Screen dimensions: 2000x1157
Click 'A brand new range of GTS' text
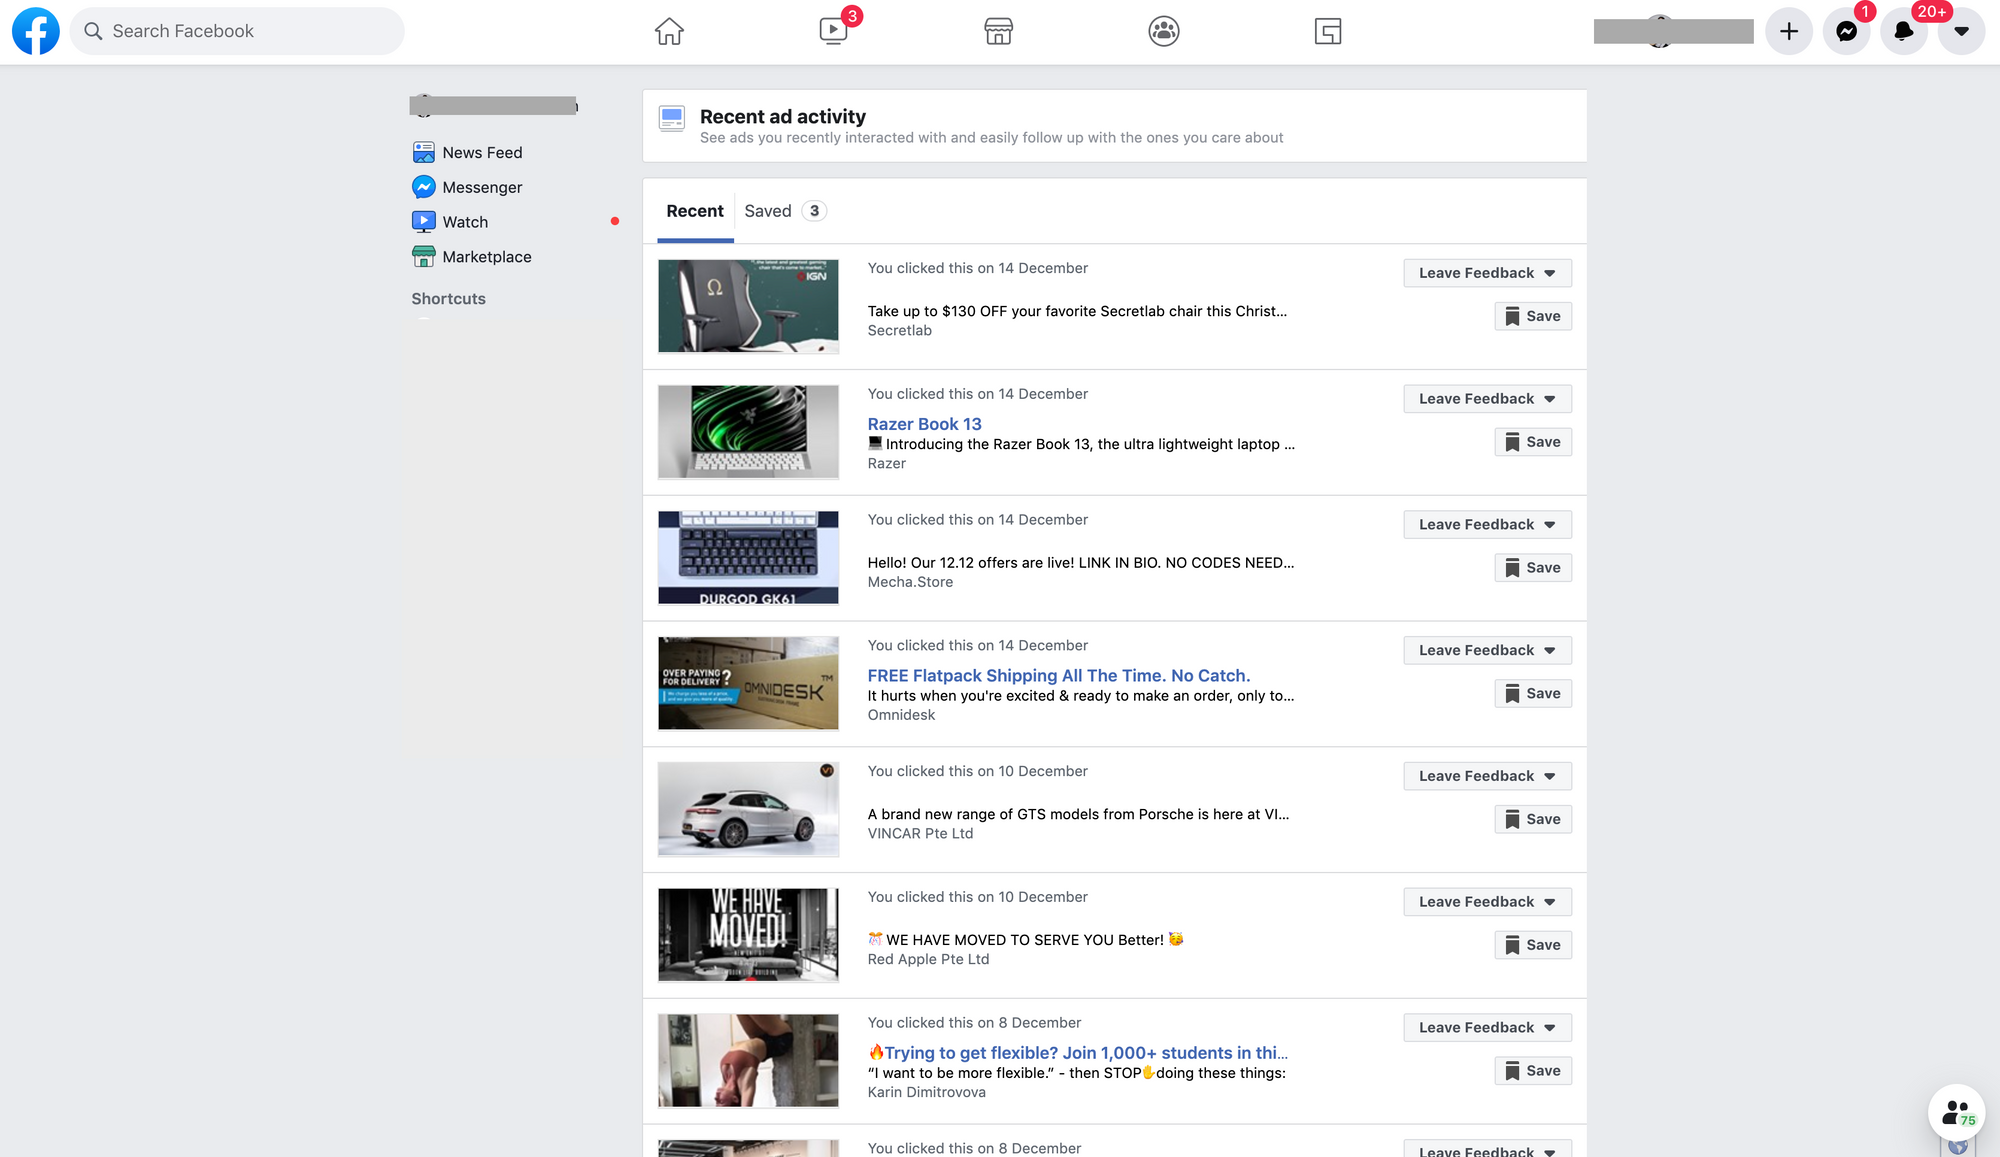point(1078,814)
